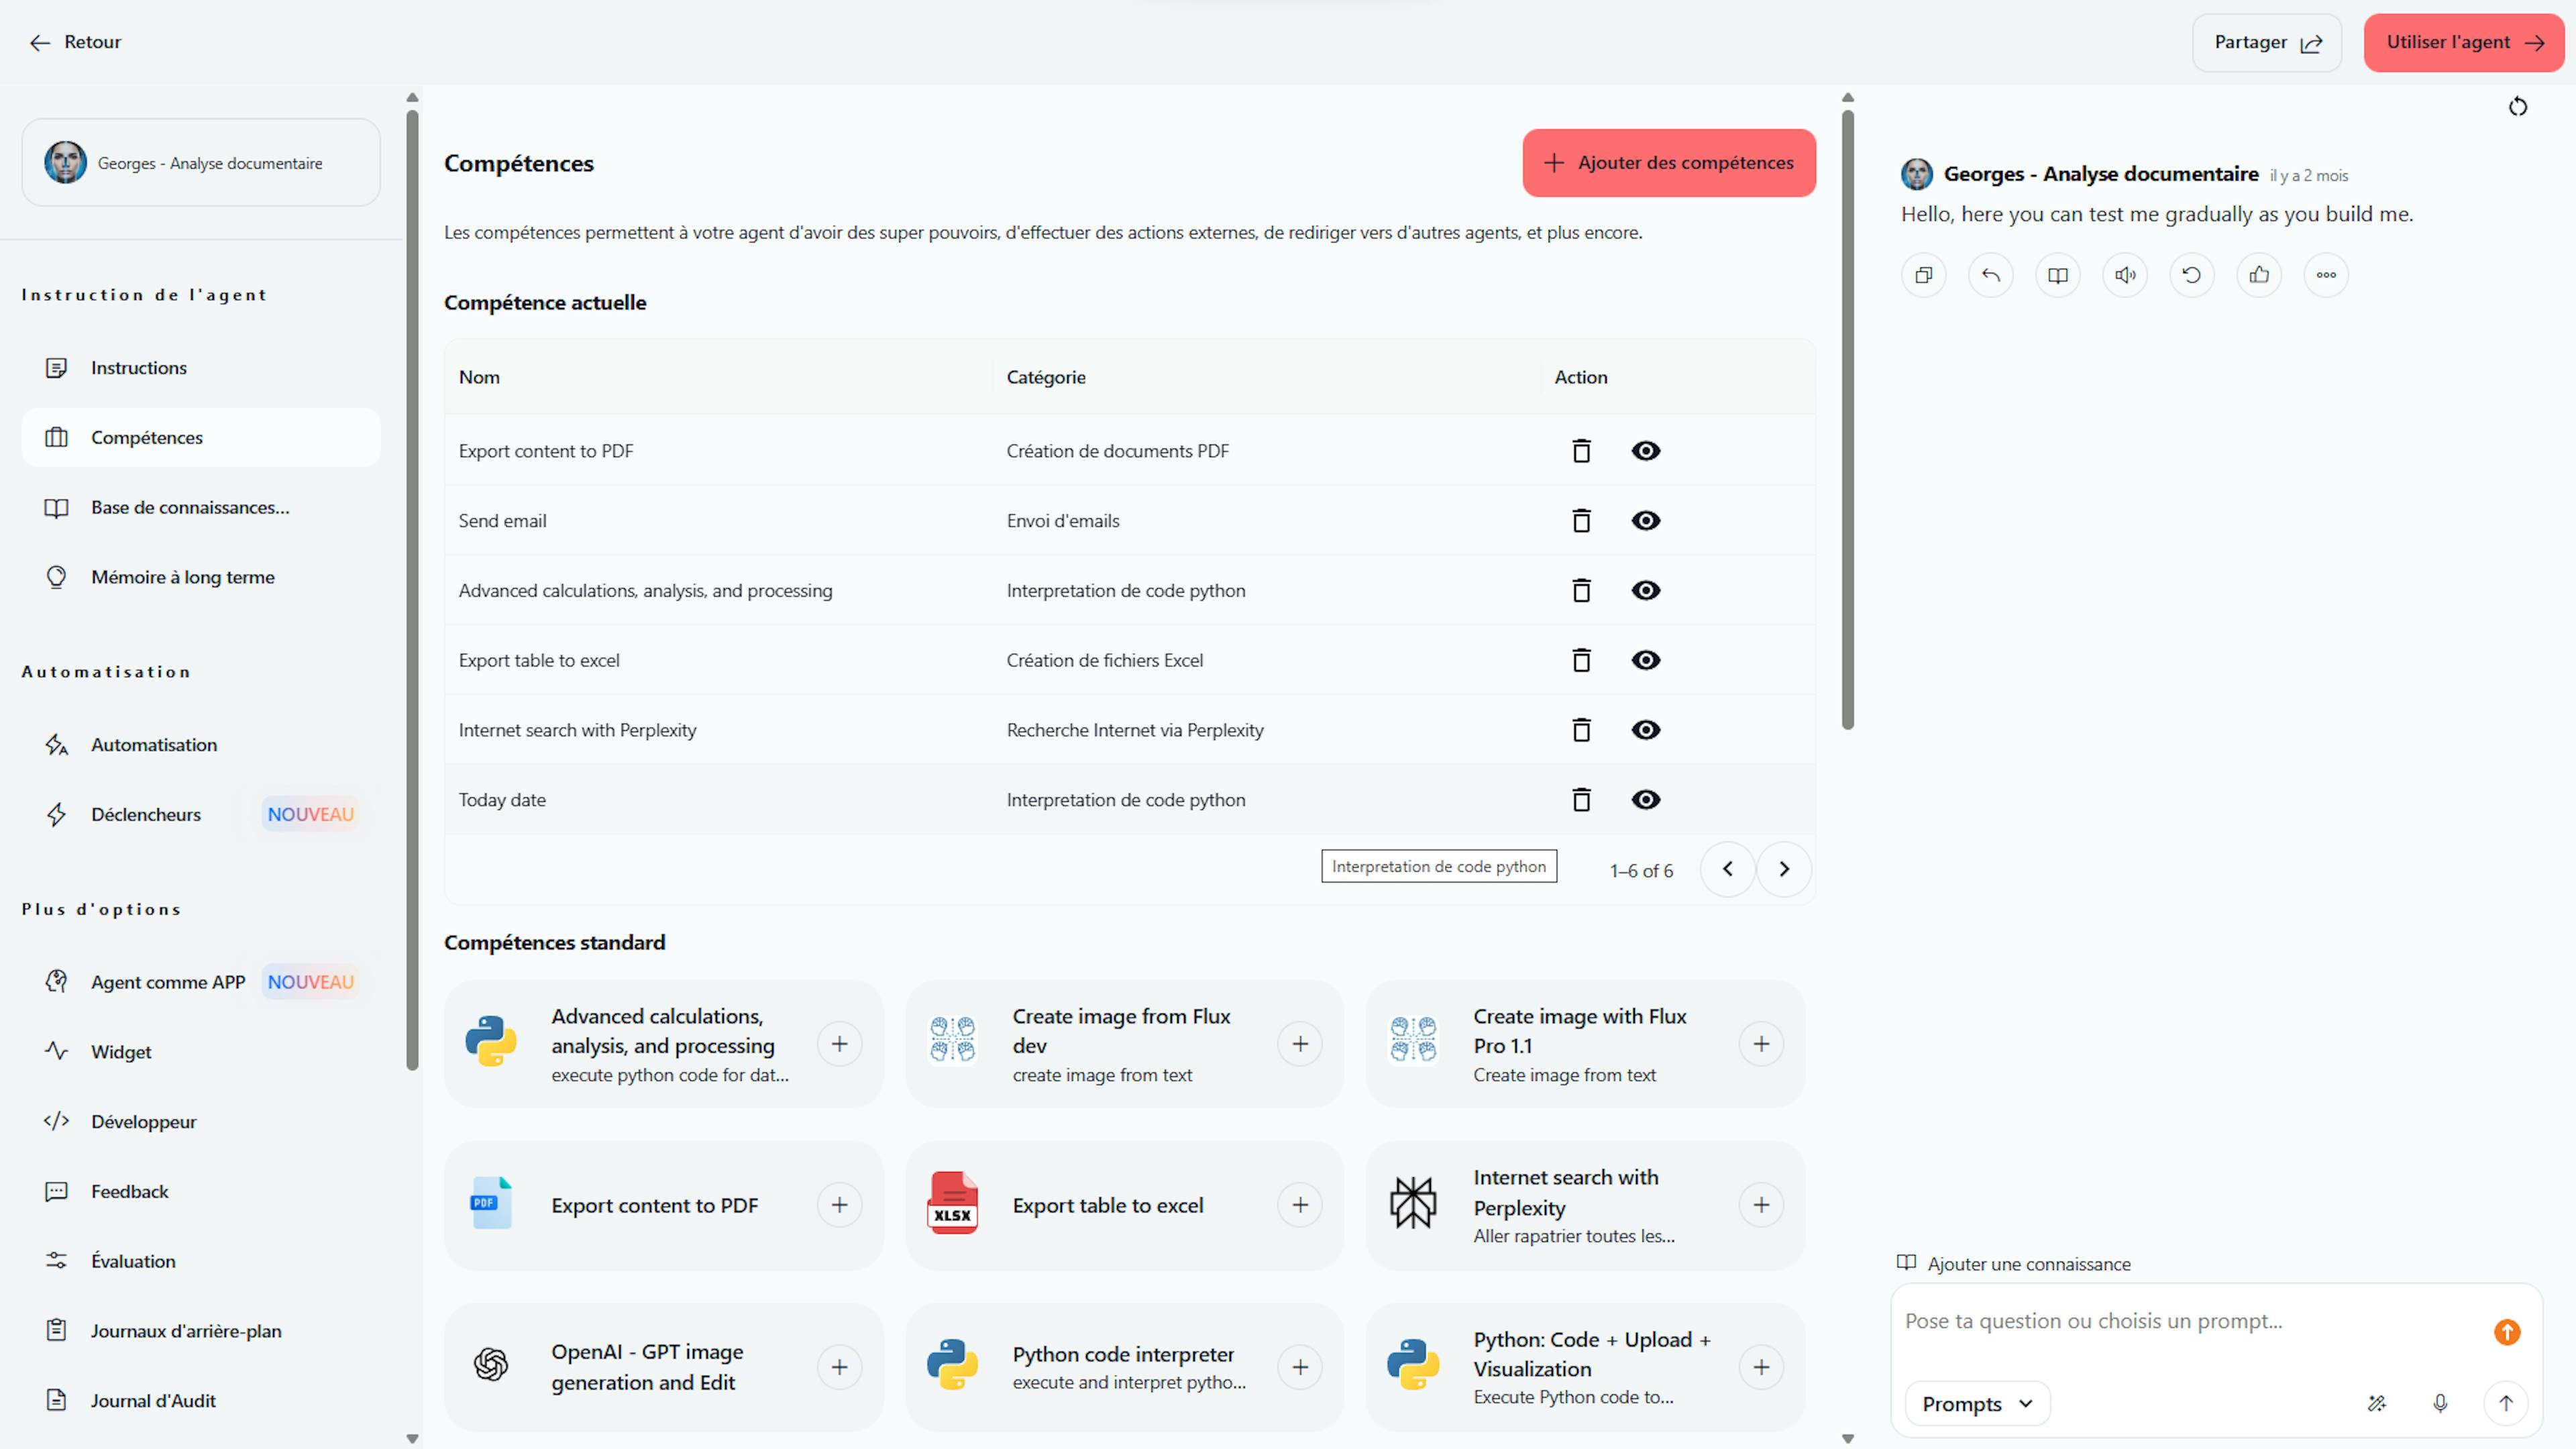
Task: Click the microphone icon in chat input
Action: click(2440, 1403)
